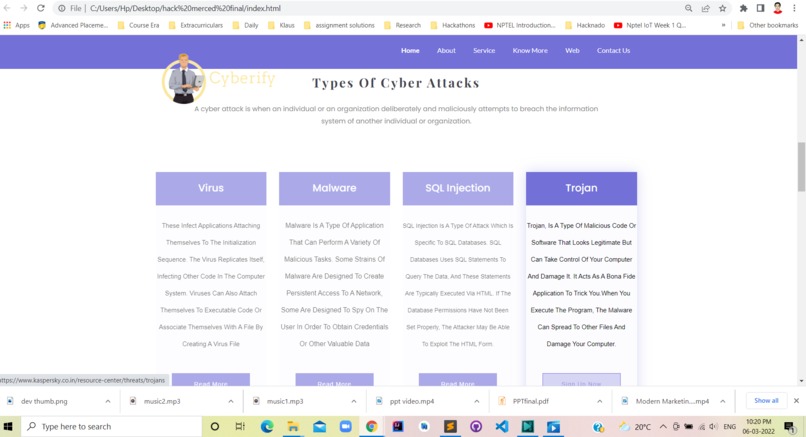Image resolution: width=806 pixels, height=437 pixels.
Task: Expand options for Modern Marketin....mp4 download
Action: click(722, 401)
